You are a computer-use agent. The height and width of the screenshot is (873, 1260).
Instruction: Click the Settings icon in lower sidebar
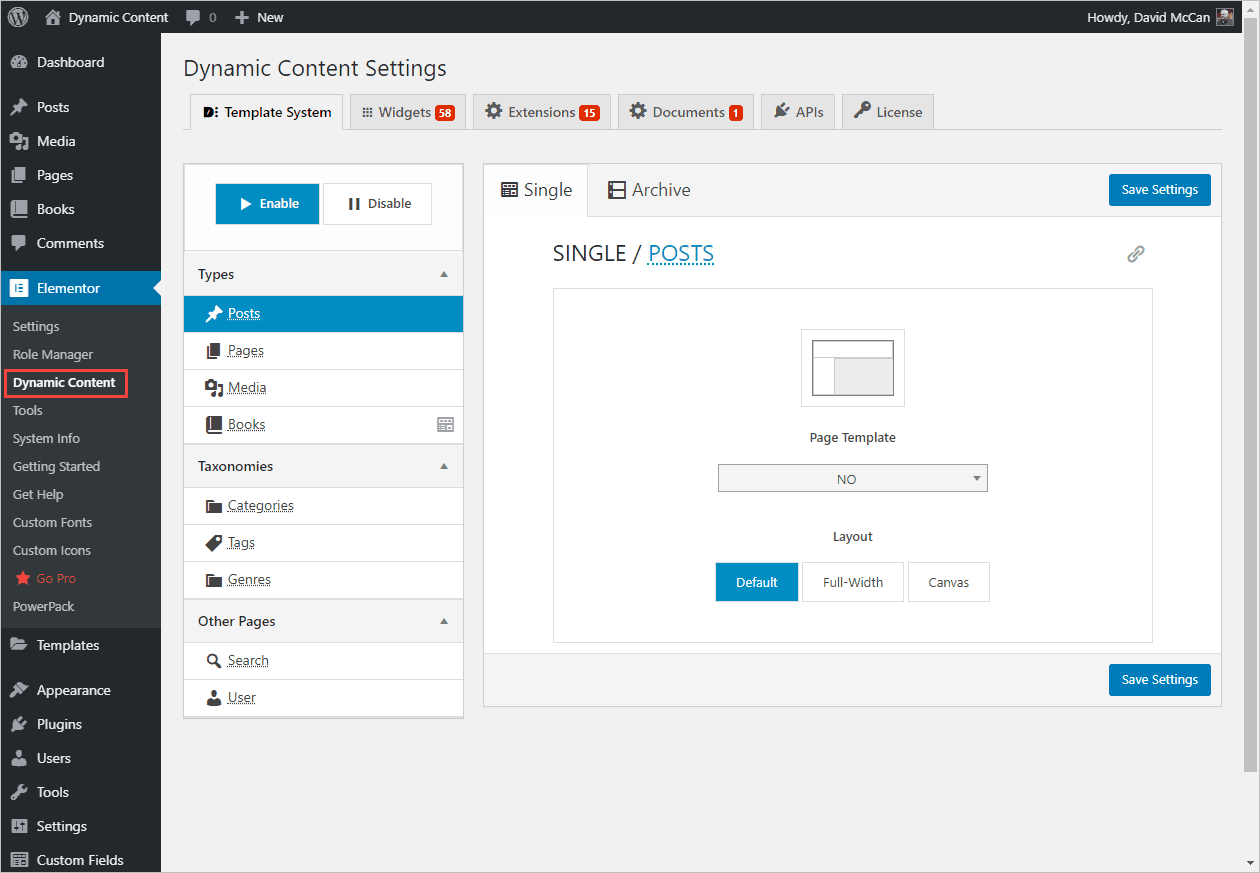click(19, 826)
